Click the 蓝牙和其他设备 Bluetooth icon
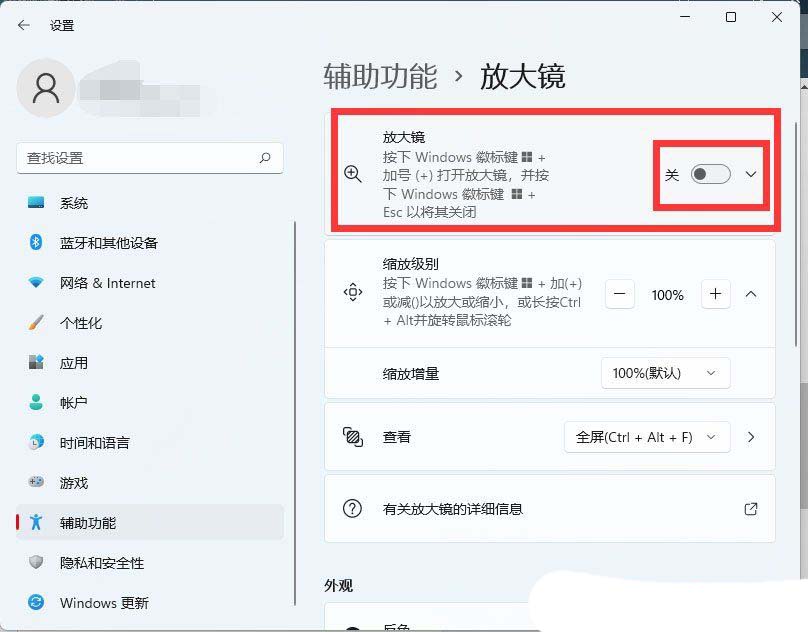 coord(36,243)
